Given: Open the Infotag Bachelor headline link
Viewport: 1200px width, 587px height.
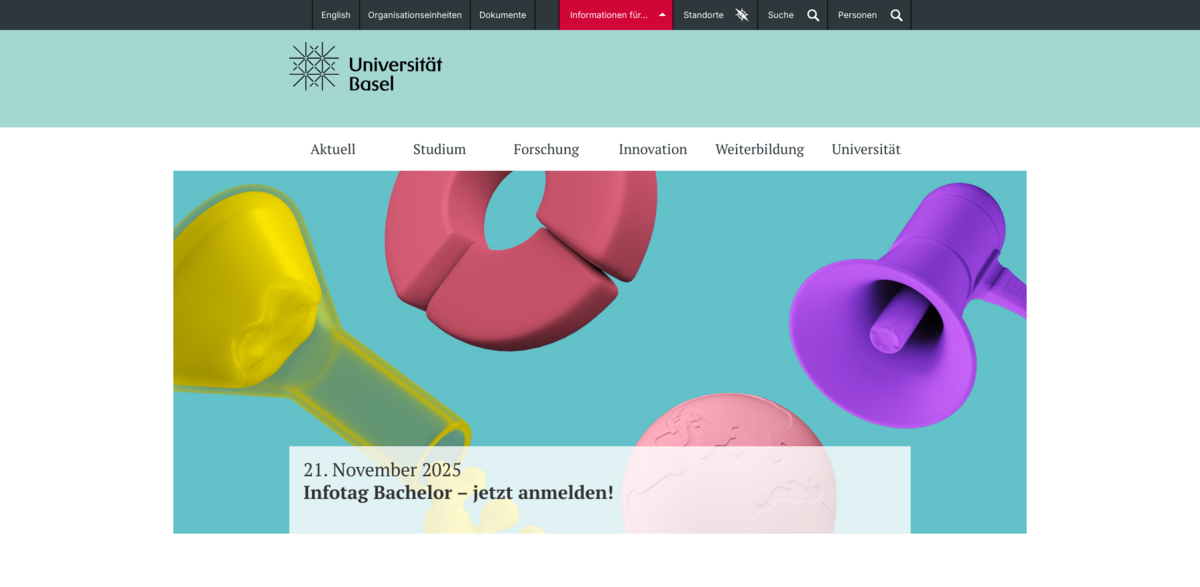Looking at the screenshot, I should (x=458, y=493).
